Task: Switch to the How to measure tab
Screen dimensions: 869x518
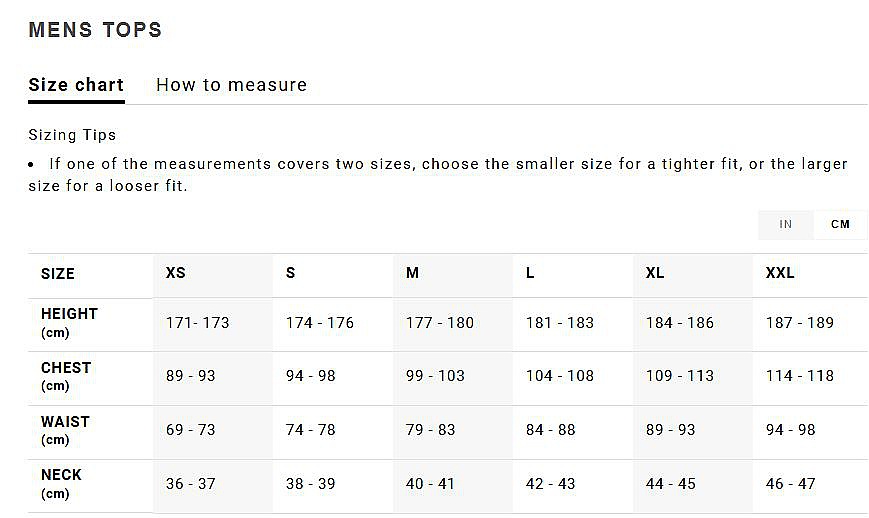Action: 231,85
